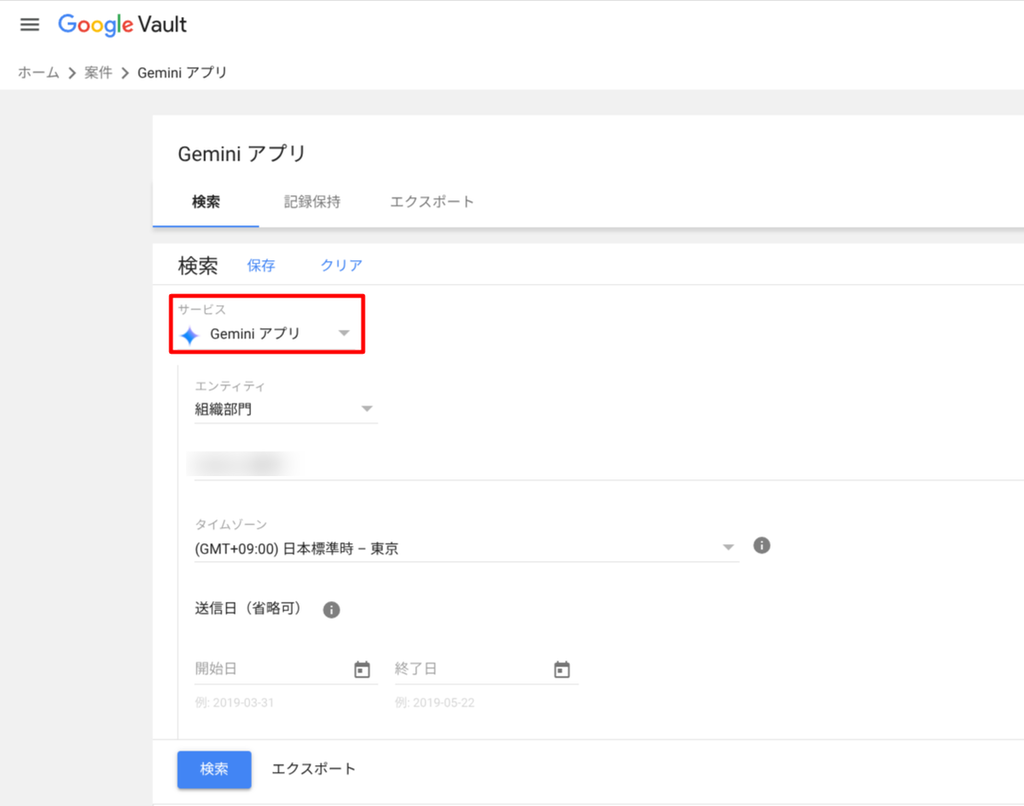The width and height of the screenshot is (1024, 806).
Task: Open the hamburger main menu
Action: tap(29, 25)
